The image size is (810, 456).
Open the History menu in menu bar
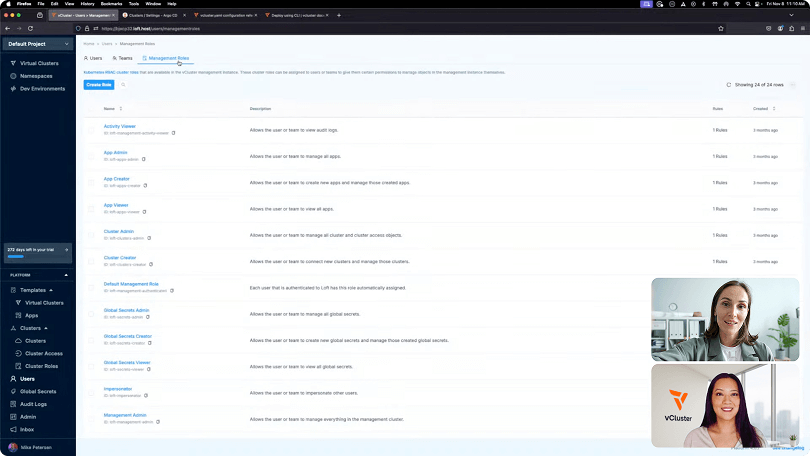tap(87, 4)
